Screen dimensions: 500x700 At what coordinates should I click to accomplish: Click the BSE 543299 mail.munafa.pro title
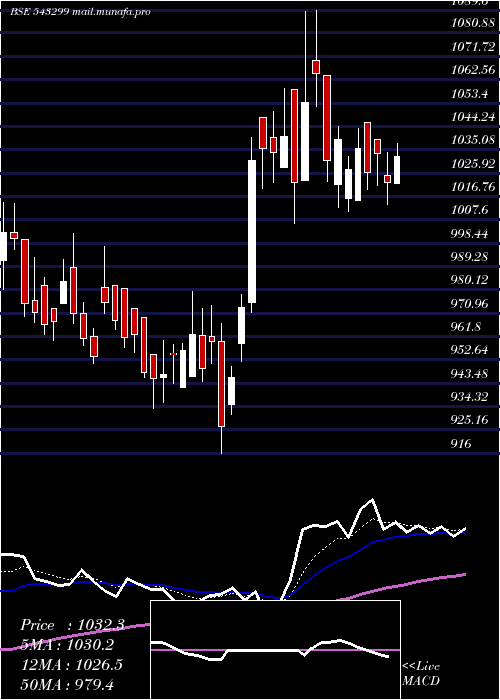click(80, 12)
